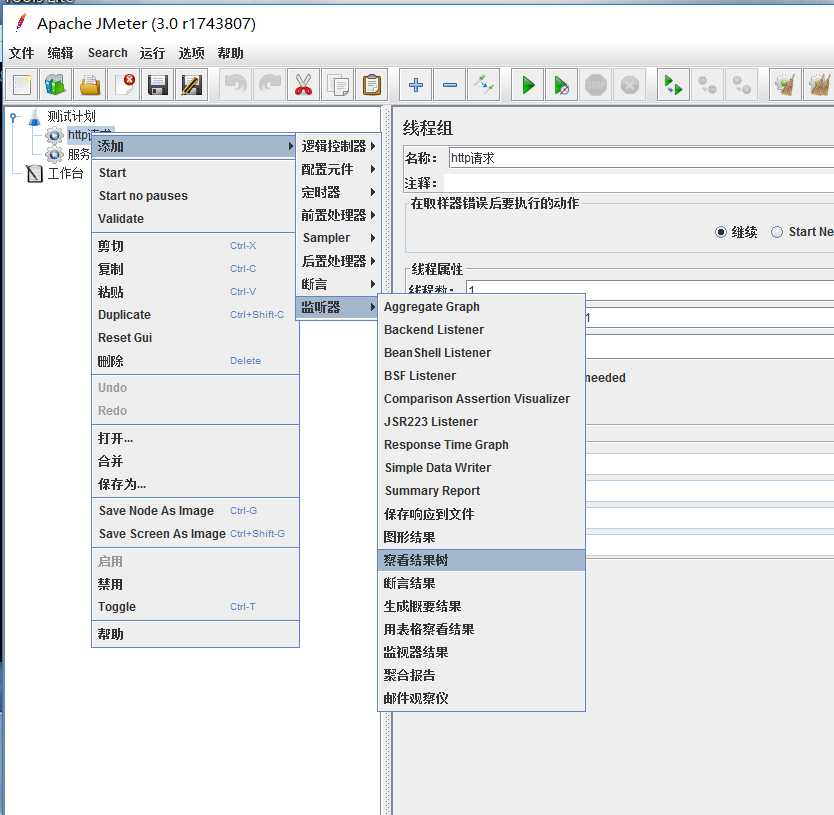This screenshot has width=834, height=815.
Task: Click Duplicate in context menu
Action: coord(195,315)
